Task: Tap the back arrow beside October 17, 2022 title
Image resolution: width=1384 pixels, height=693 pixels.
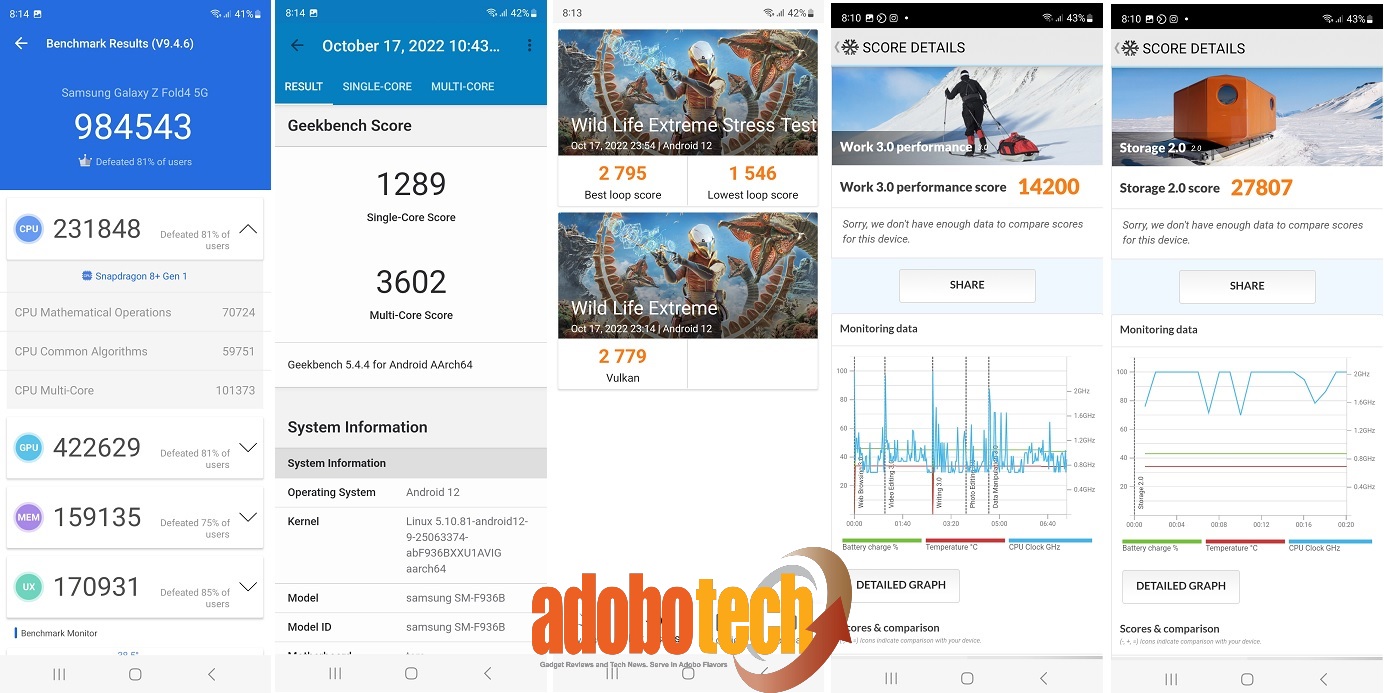Action: click(x=296, y=45)
